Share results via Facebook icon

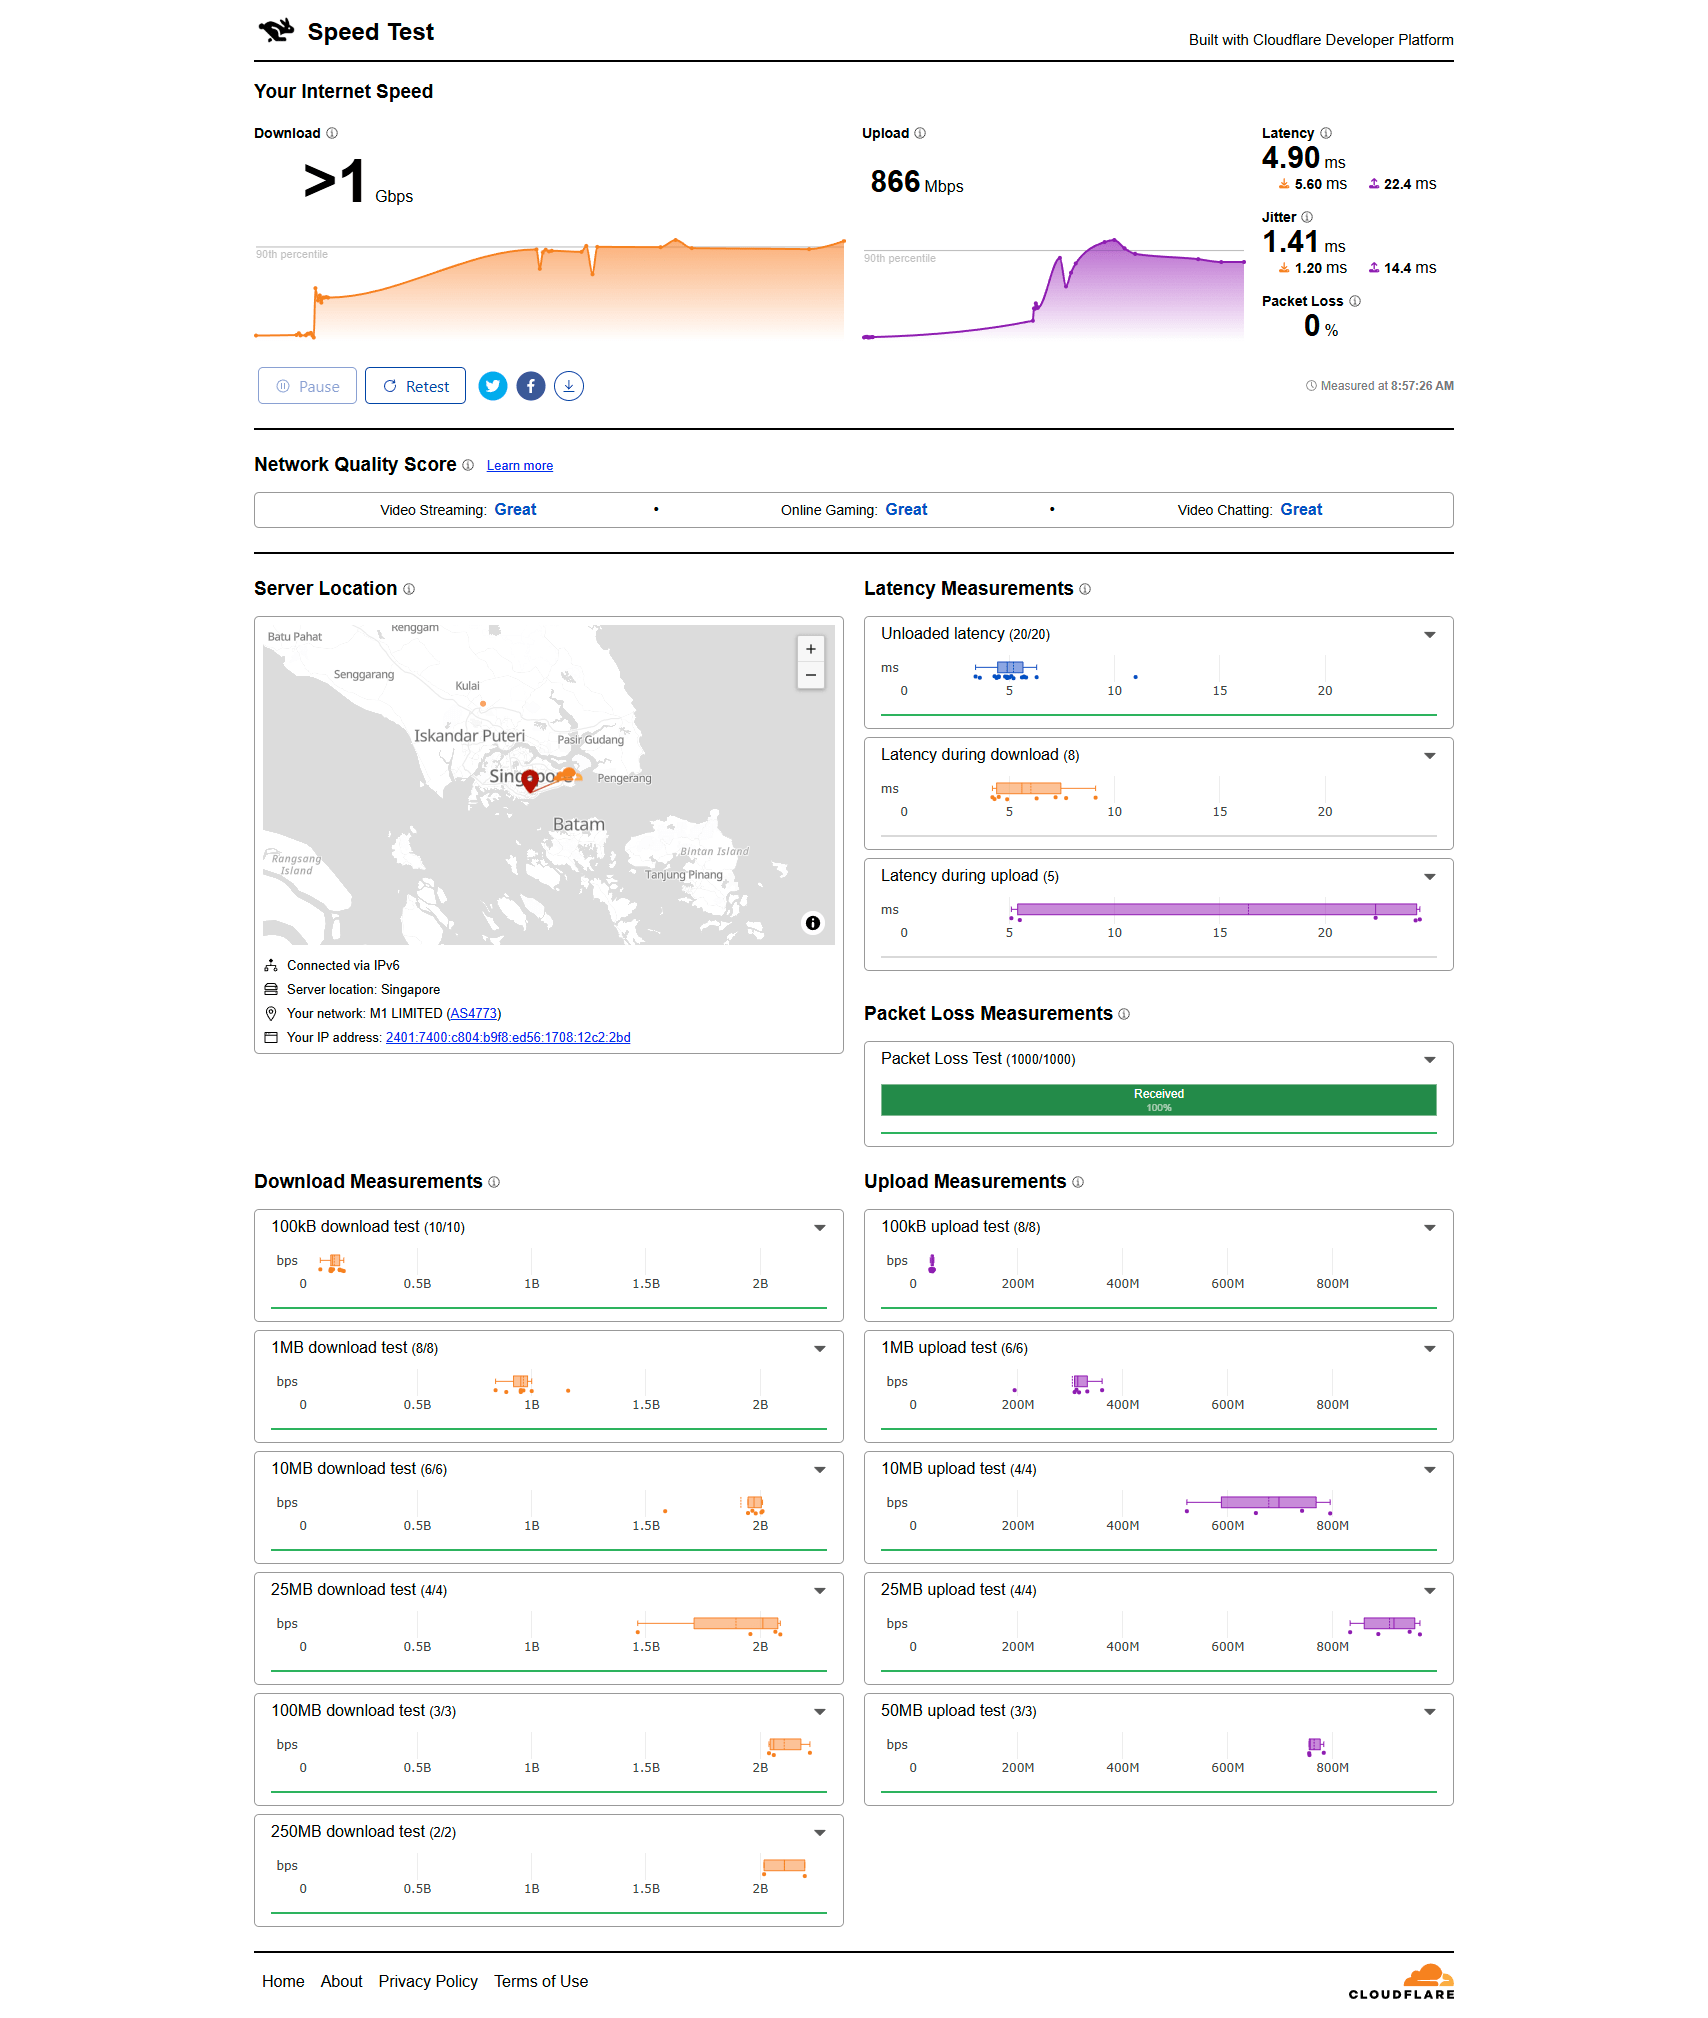tap(531, 386)
